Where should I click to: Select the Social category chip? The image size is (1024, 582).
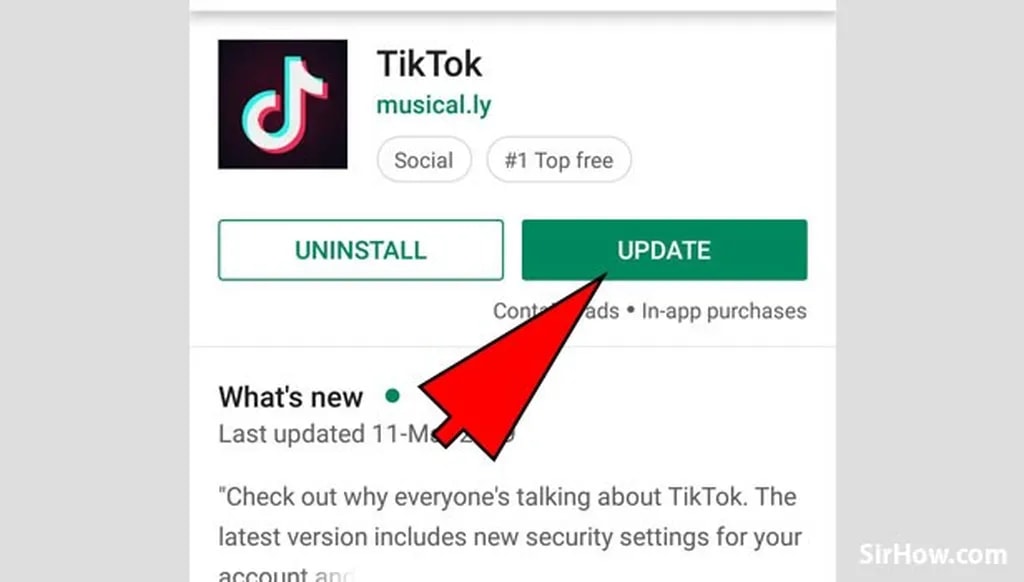pyautogui.click(x=424, y=160)
